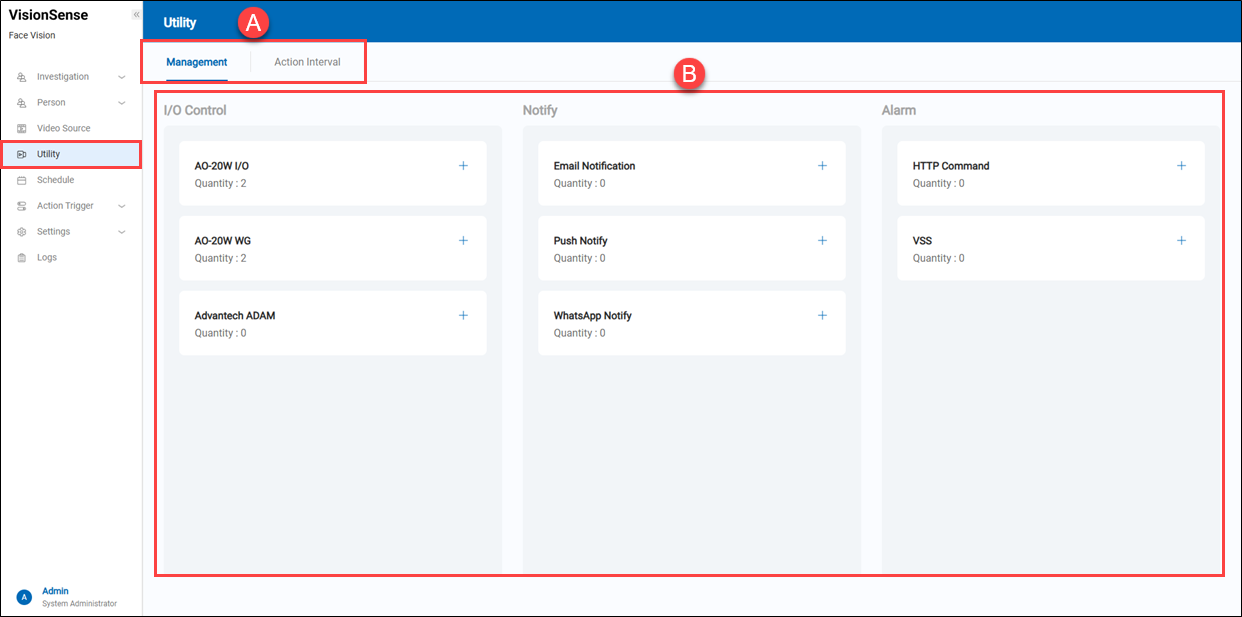Click the plus icon for AO-20W I/O
Viewport: 1242px width, 617px height.
pos(463,166)
